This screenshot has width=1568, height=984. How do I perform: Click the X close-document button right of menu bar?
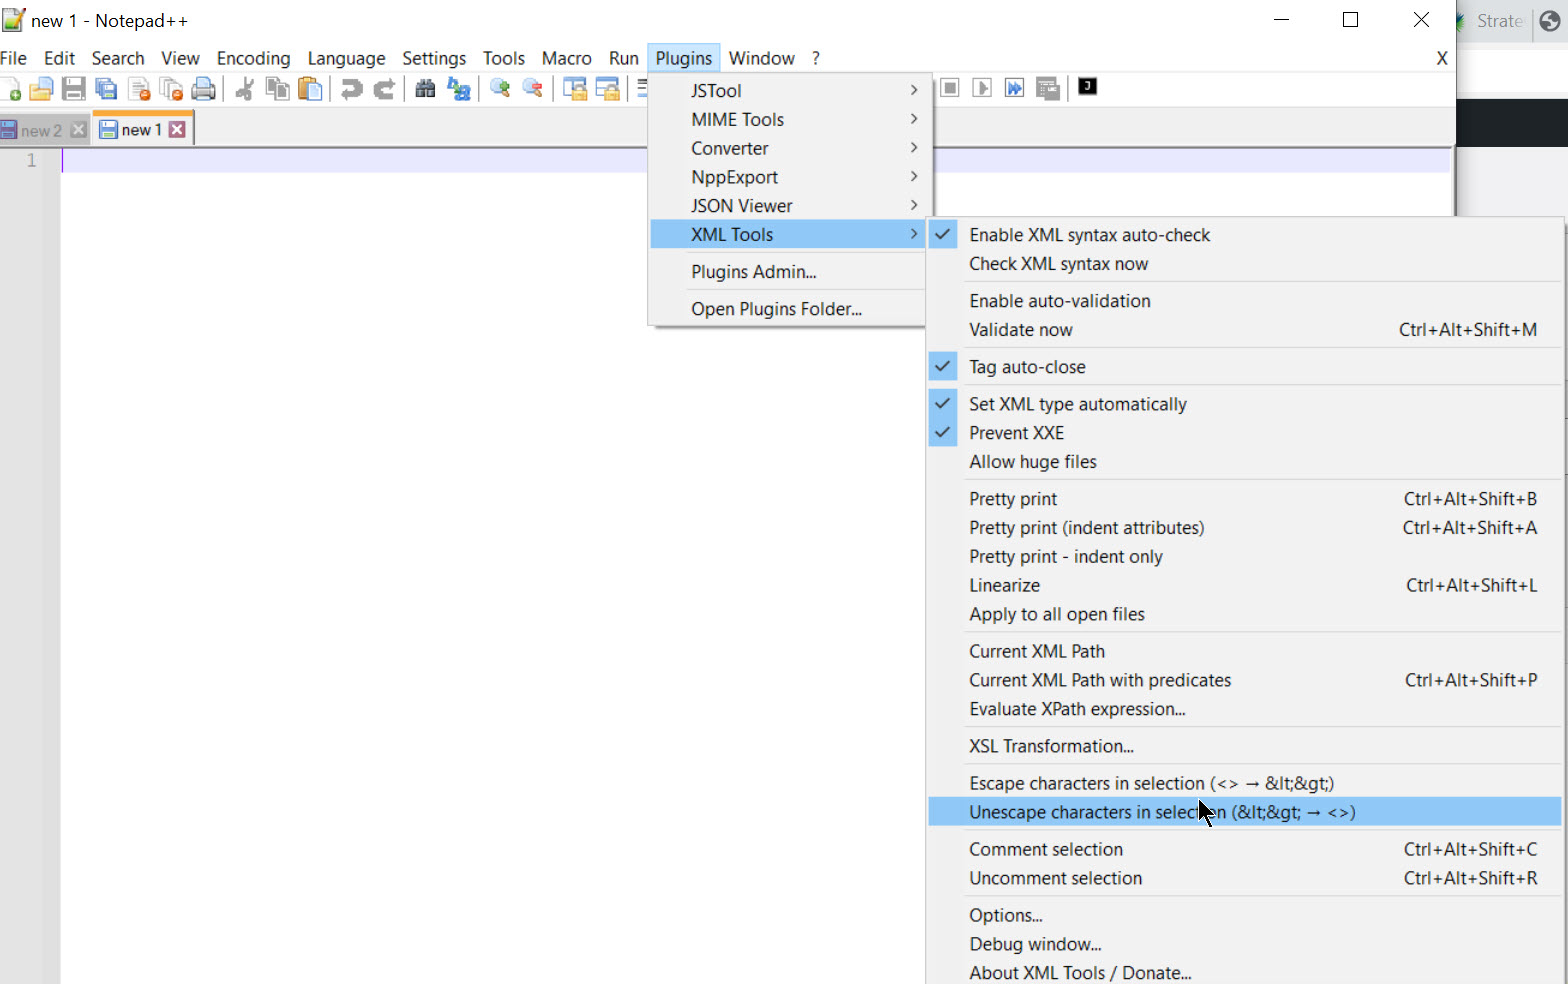1442,58
